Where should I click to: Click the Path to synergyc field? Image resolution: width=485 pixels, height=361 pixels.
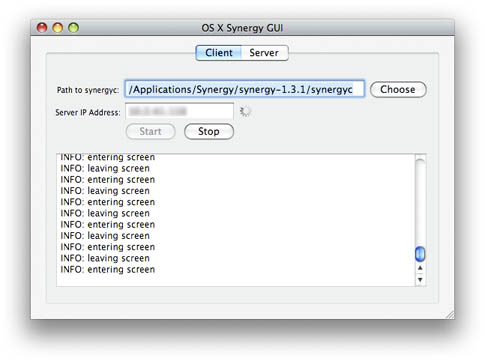[245, 89]
